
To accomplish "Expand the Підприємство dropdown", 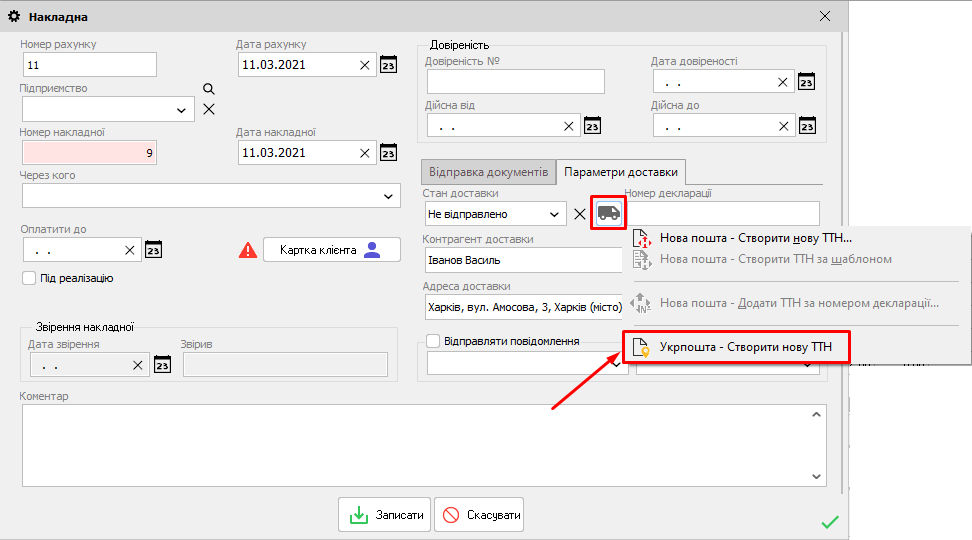I will (181, 109).
